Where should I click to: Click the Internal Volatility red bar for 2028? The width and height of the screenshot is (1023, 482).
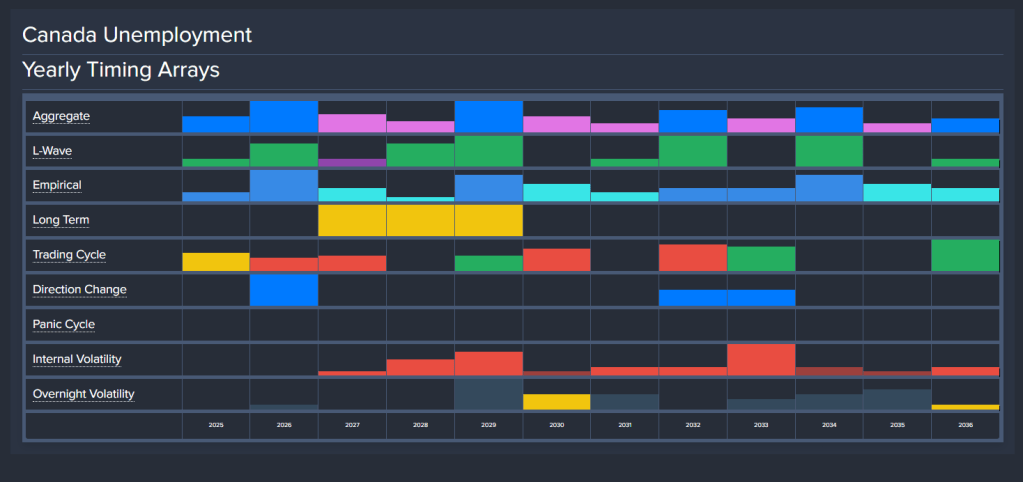click(420, 367)
